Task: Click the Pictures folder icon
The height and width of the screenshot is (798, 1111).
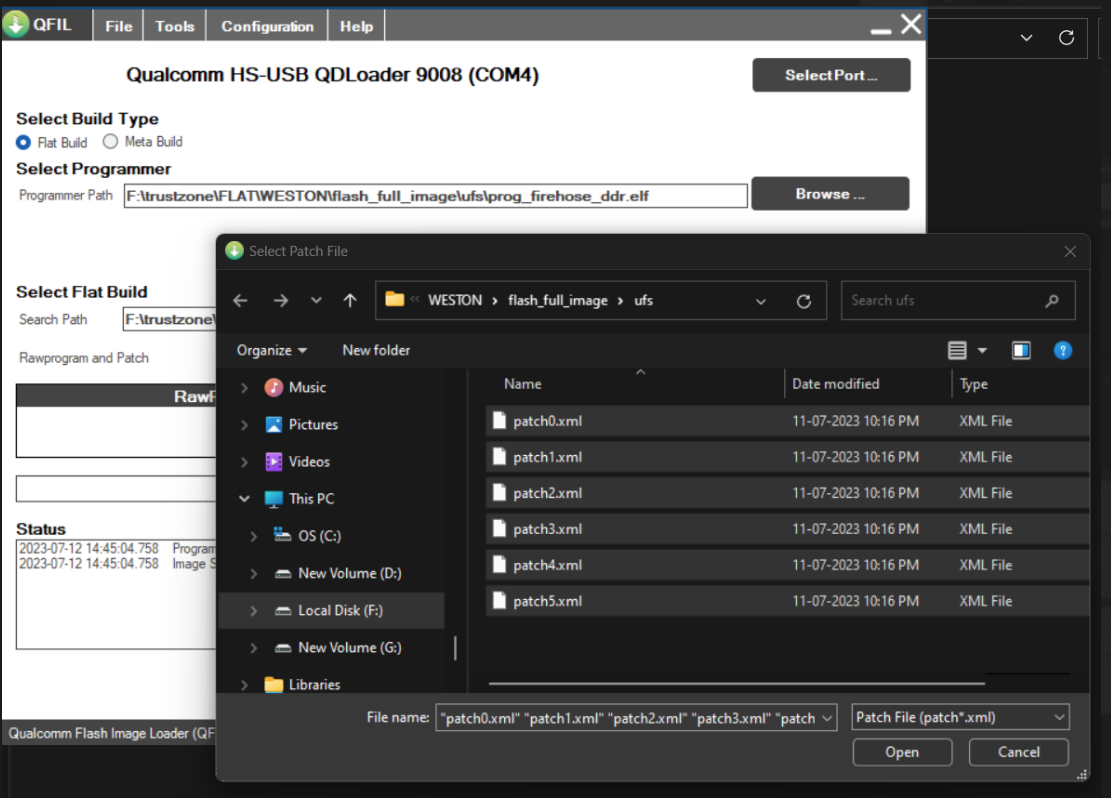Action: tap(273, 425)
